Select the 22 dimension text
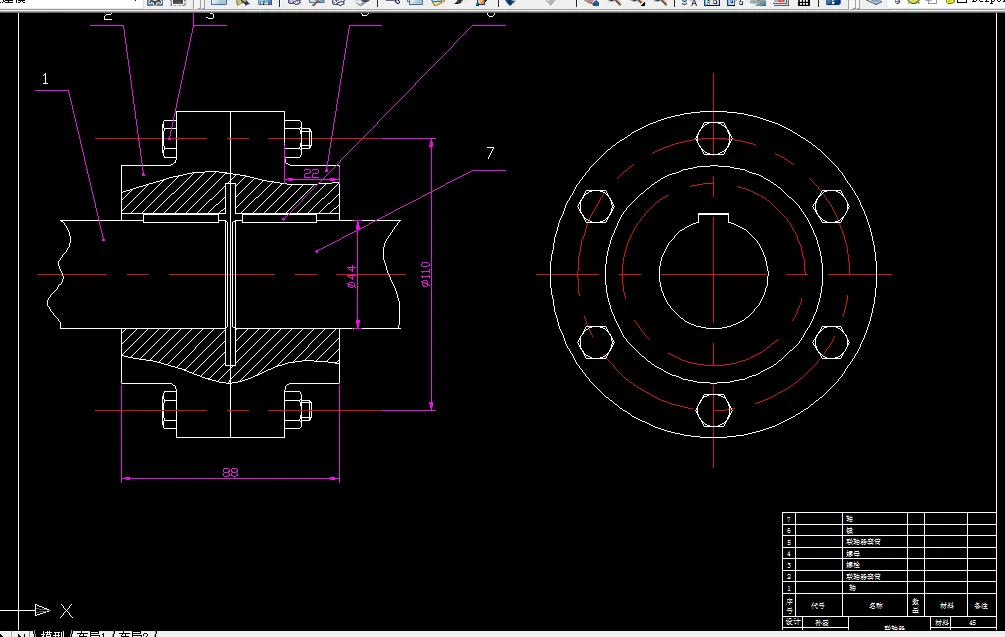1005x637 pixels. pyautogui.click(x=311, y=173)
